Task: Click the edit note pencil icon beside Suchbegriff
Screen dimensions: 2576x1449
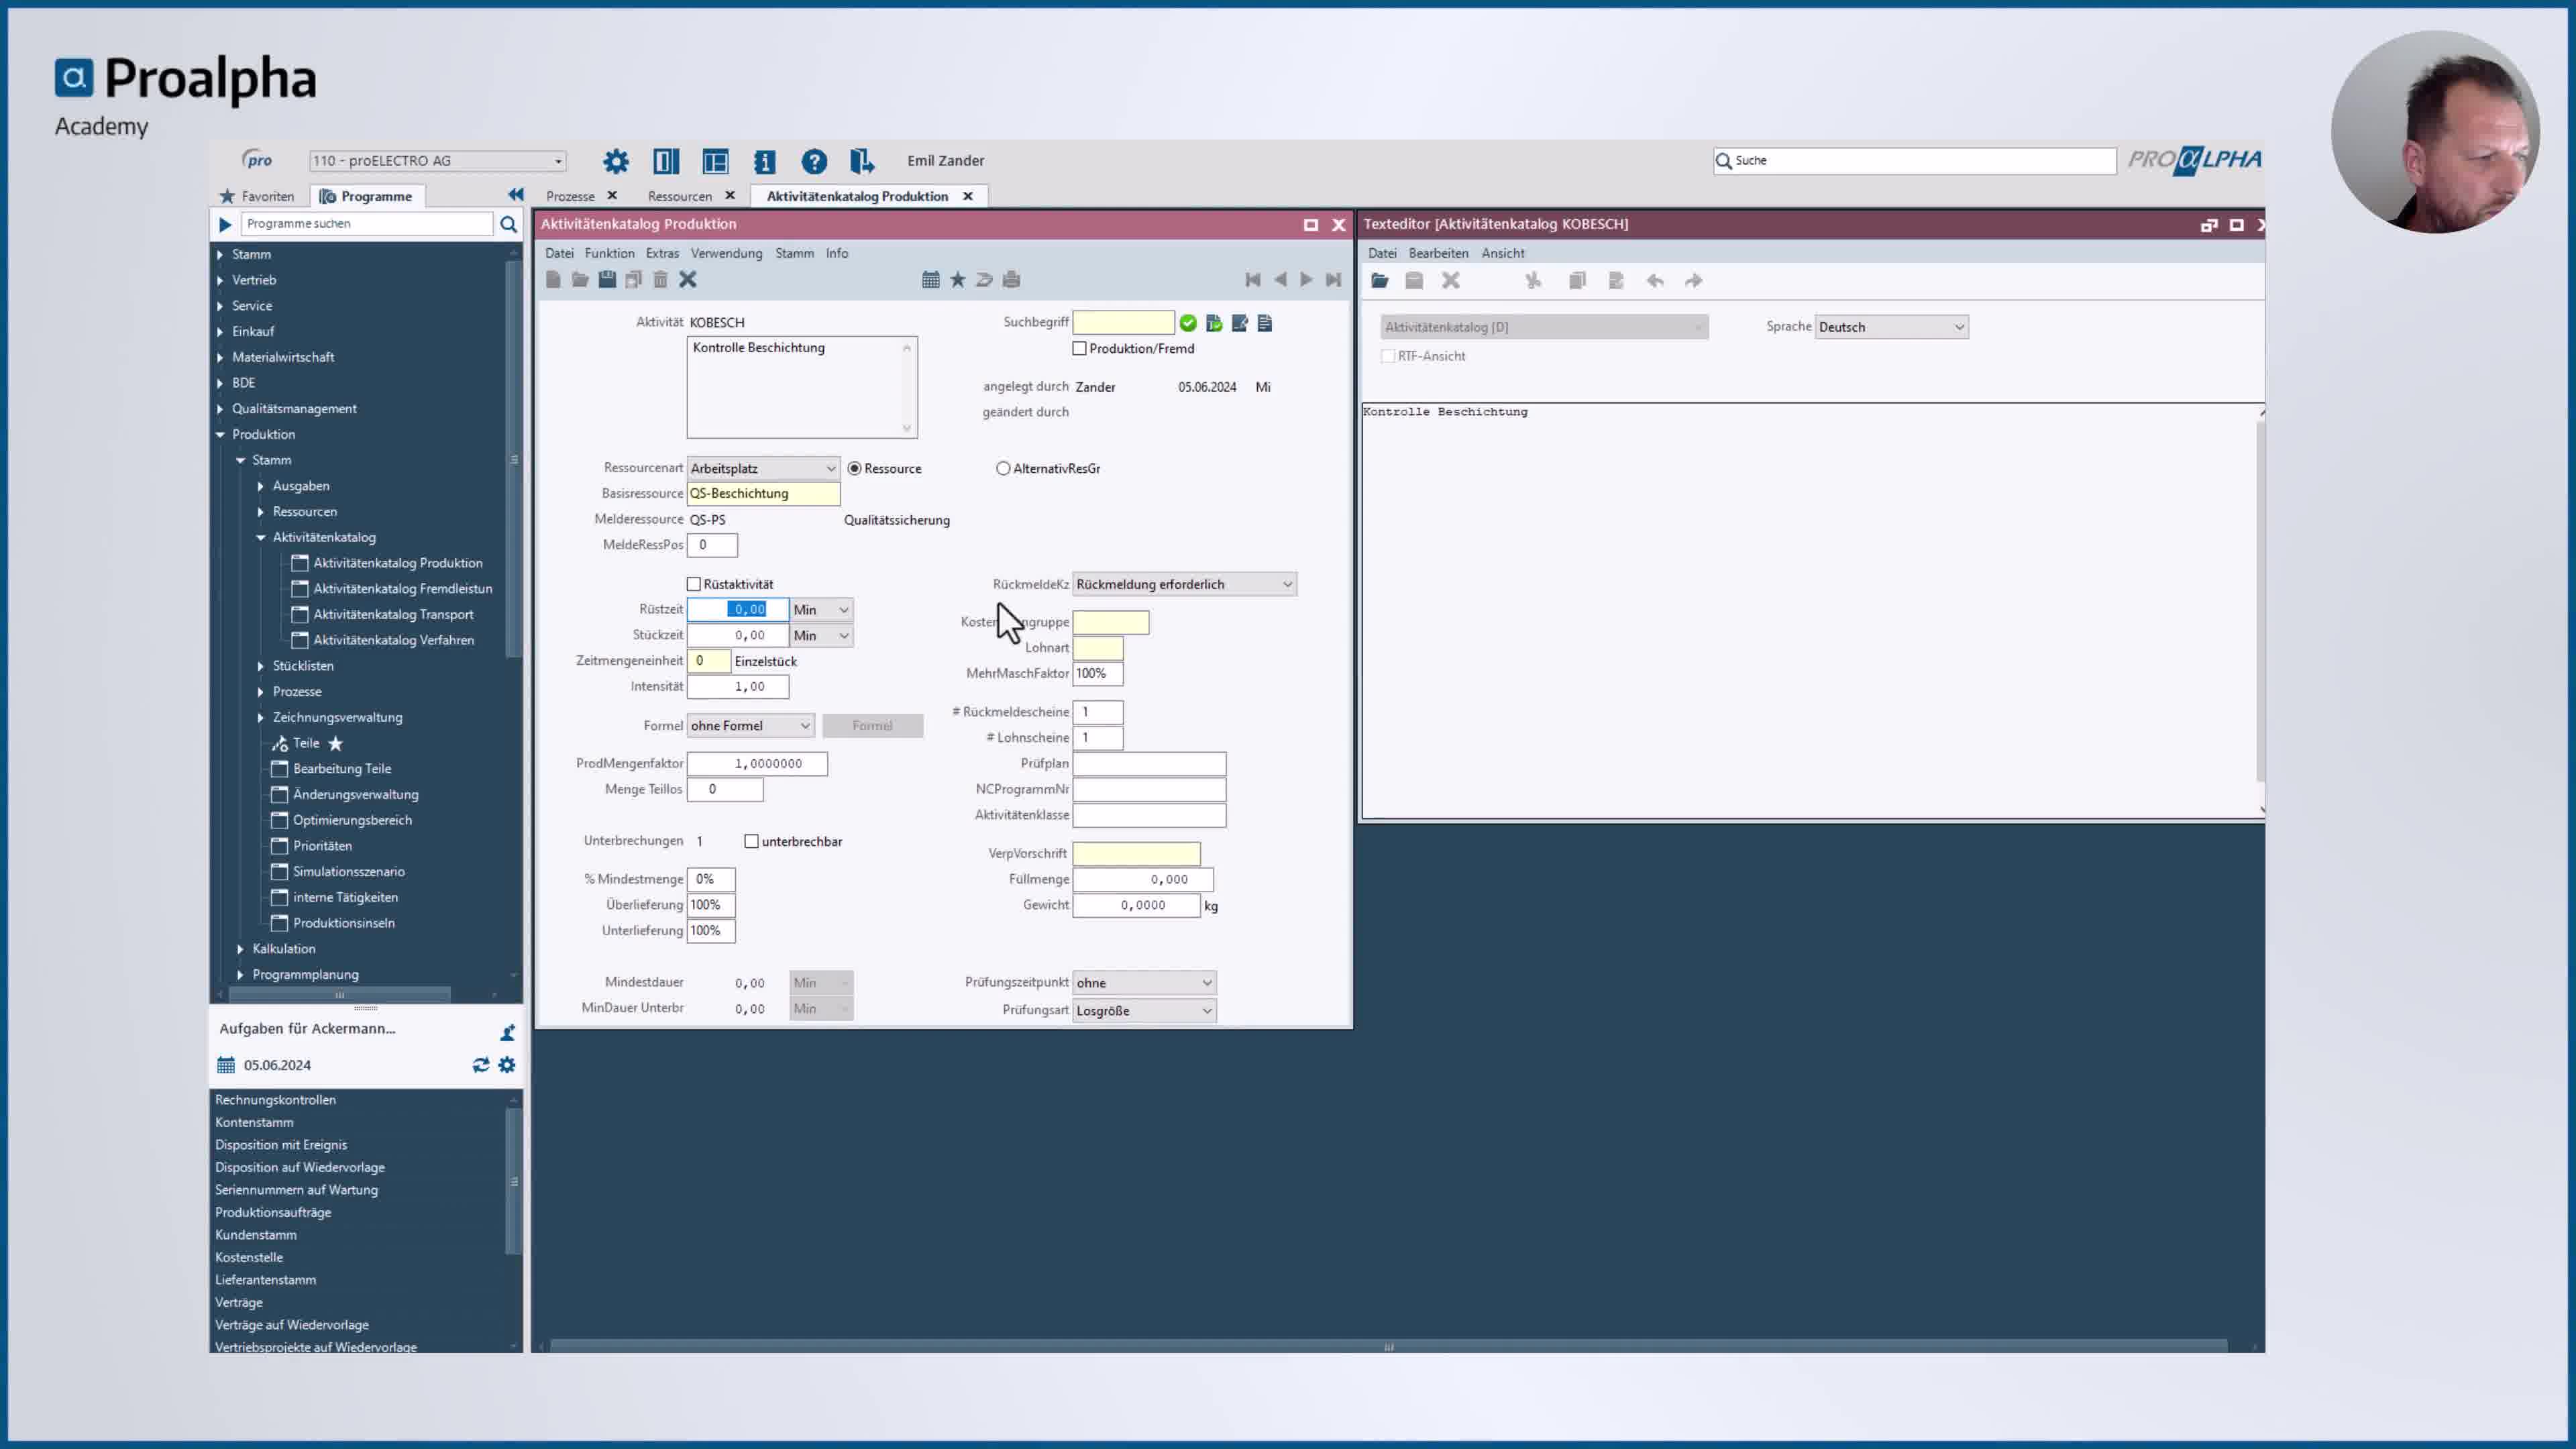Action: (1240, 323)
